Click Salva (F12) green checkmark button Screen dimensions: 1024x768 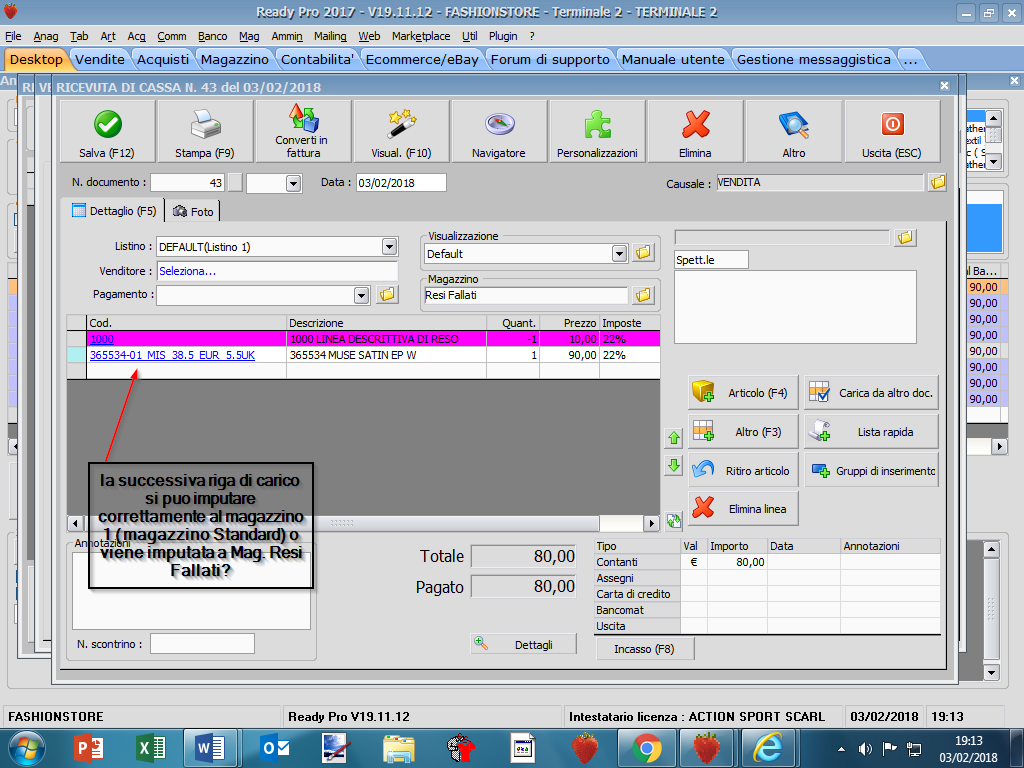[107, 131]
